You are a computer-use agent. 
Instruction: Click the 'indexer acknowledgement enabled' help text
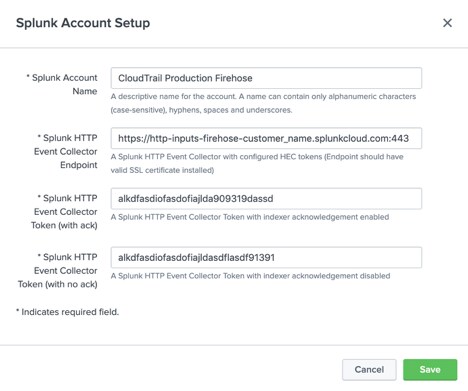pos(250,217)
